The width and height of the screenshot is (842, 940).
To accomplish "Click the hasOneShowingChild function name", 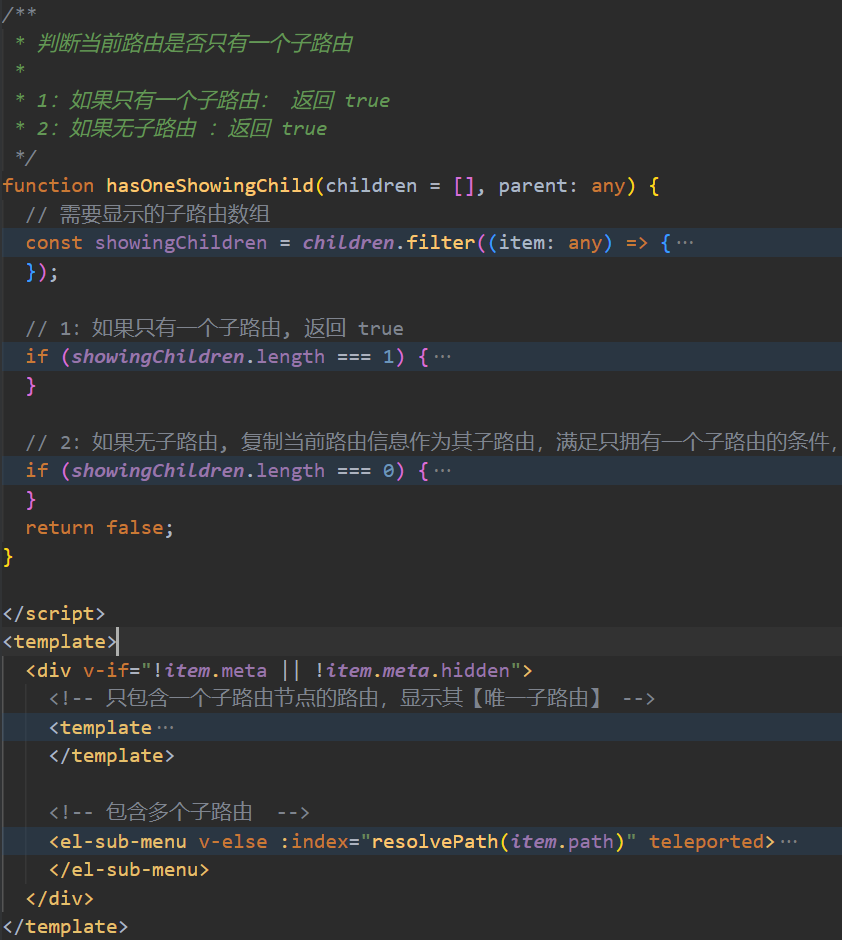I will [x=212, y=186].
